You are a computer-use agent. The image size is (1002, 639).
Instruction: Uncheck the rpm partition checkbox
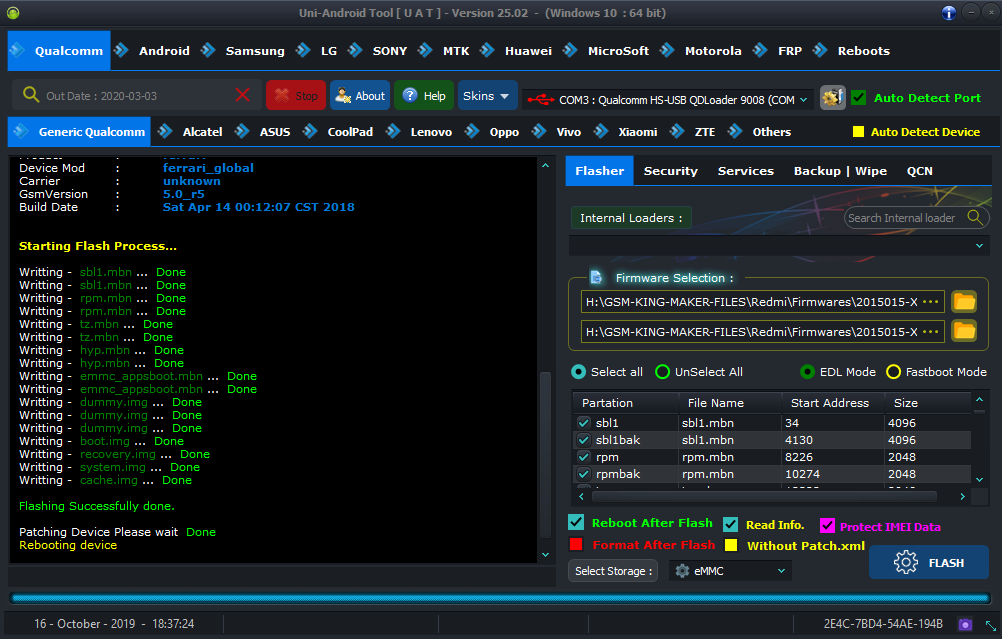point(583,457)
